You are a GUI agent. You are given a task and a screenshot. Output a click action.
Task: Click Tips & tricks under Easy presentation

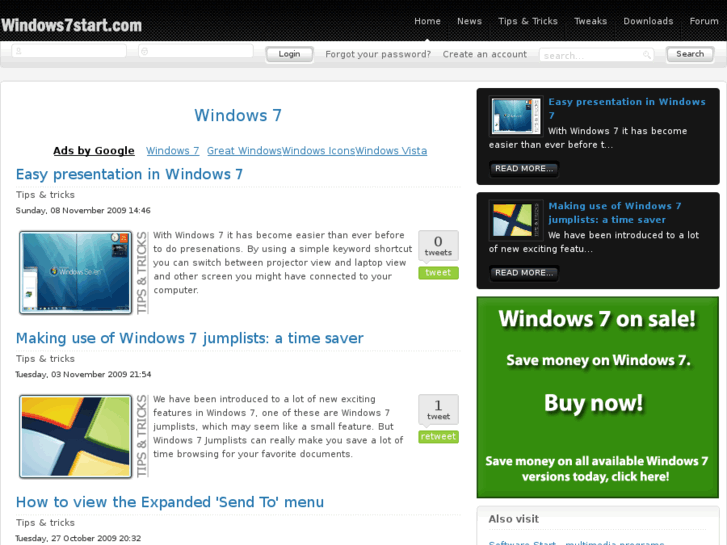point(45,195)
